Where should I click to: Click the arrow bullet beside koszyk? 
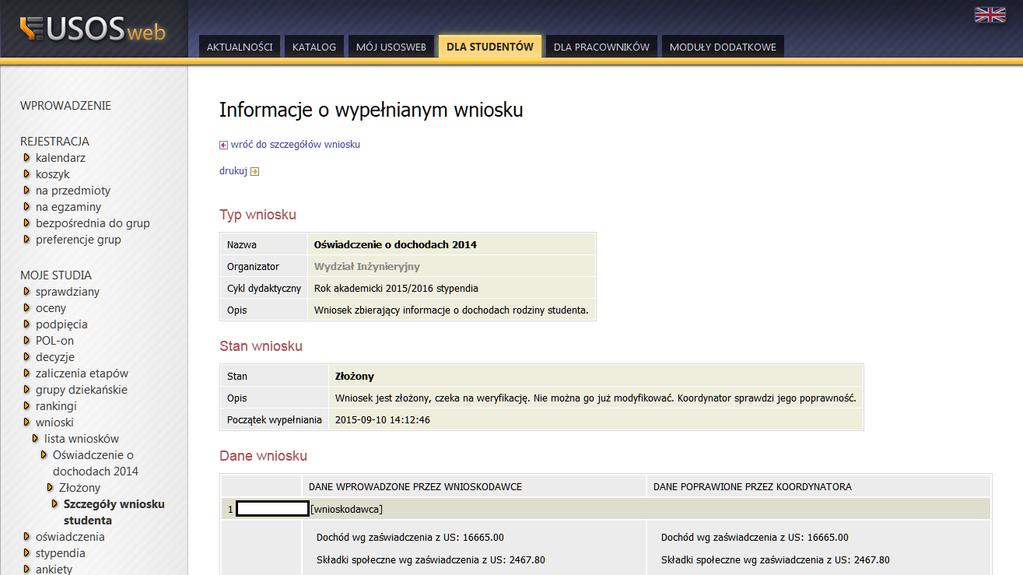pyautogui.click(x=27, y=174)
